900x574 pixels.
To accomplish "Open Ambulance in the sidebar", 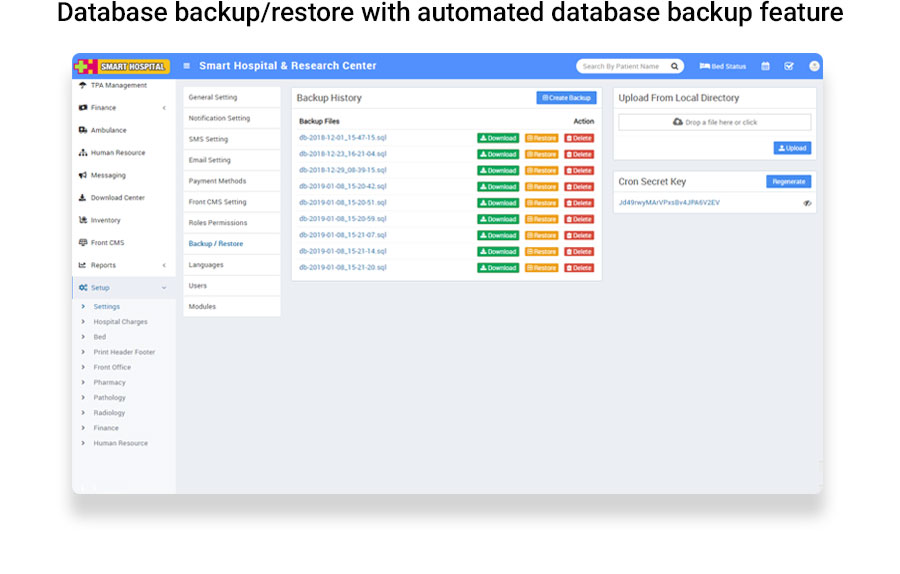I will pos(108,130).
